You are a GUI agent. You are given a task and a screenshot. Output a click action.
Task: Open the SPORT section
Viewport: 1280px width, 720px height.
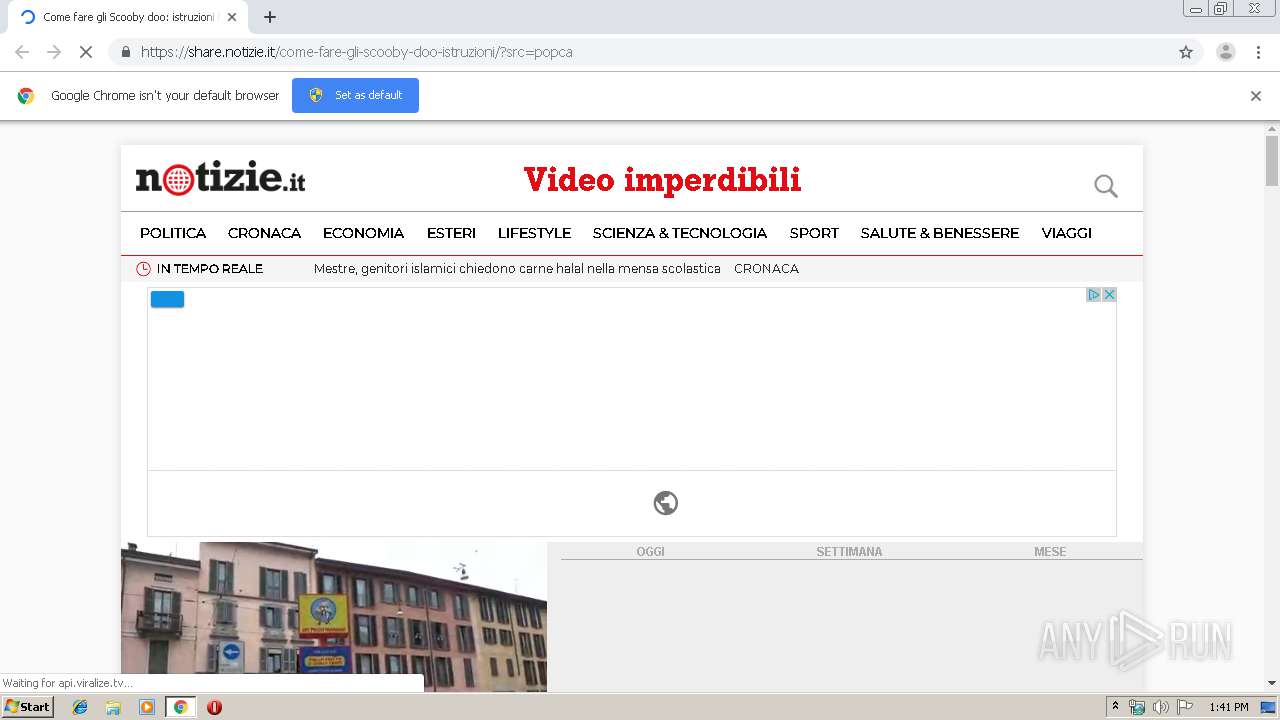click(x=814, y=233)
